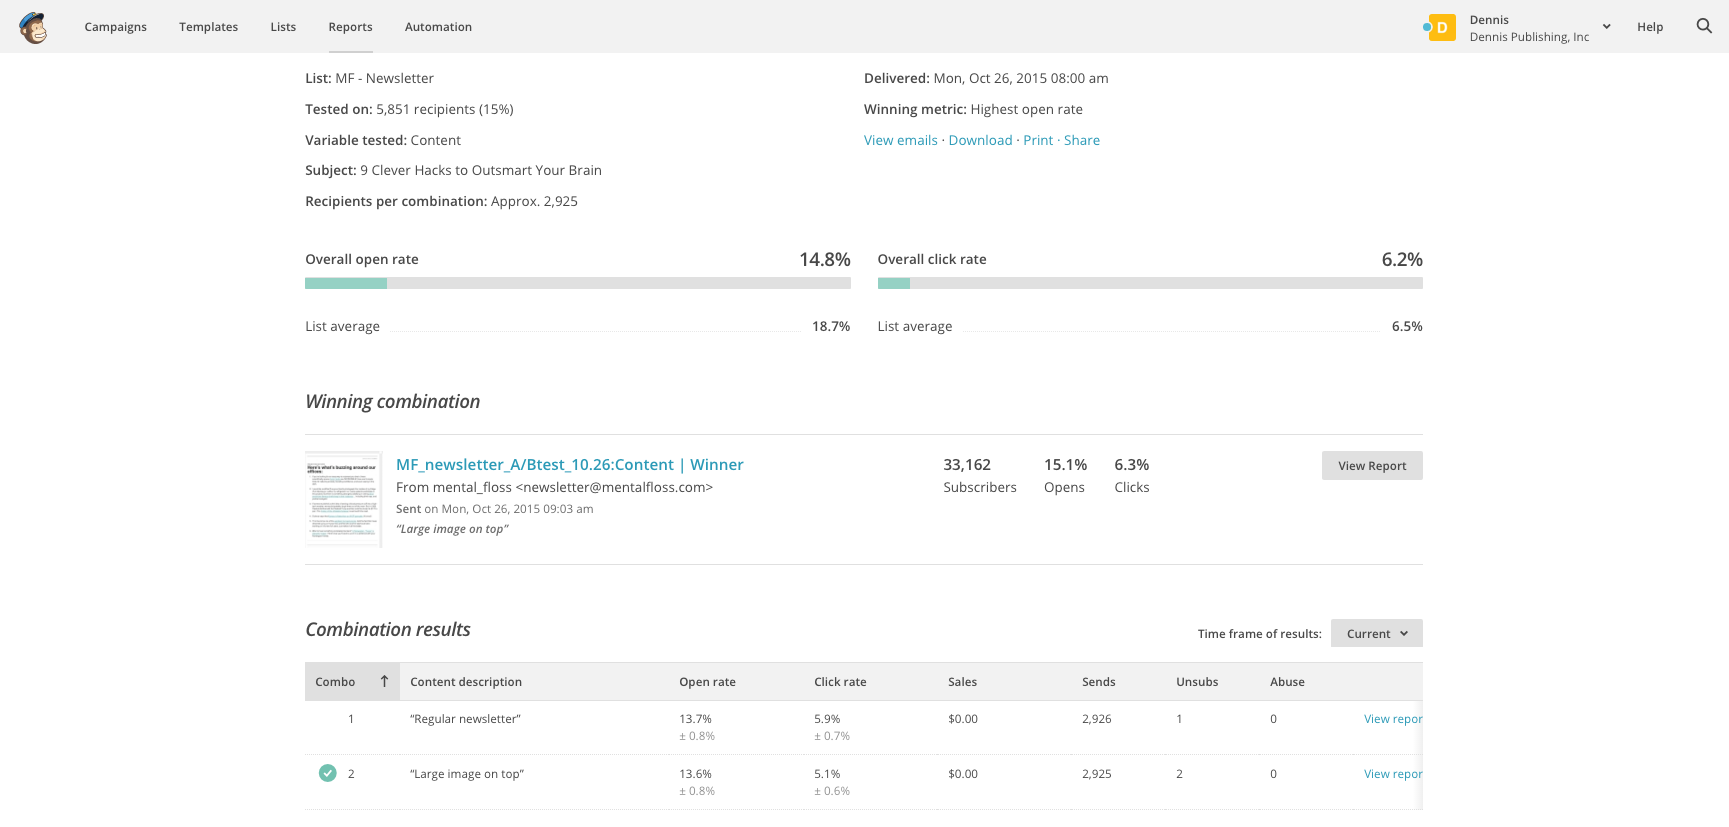This screenshot has height=827, width=1729.
Task: Click the Abuse column header
Action: [1287, 682]
